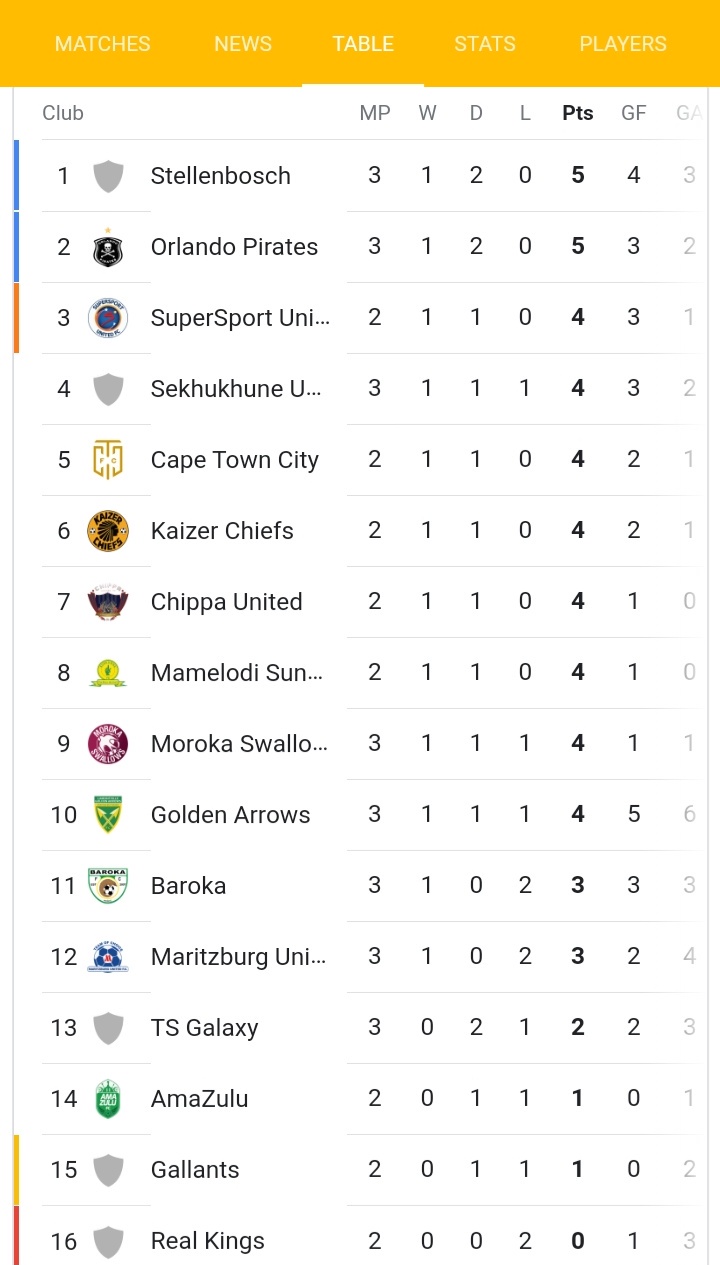This screenshot has width=720, height=1265.
Task: Click the Baroka club logo
Action: click(x=108, y=886)
